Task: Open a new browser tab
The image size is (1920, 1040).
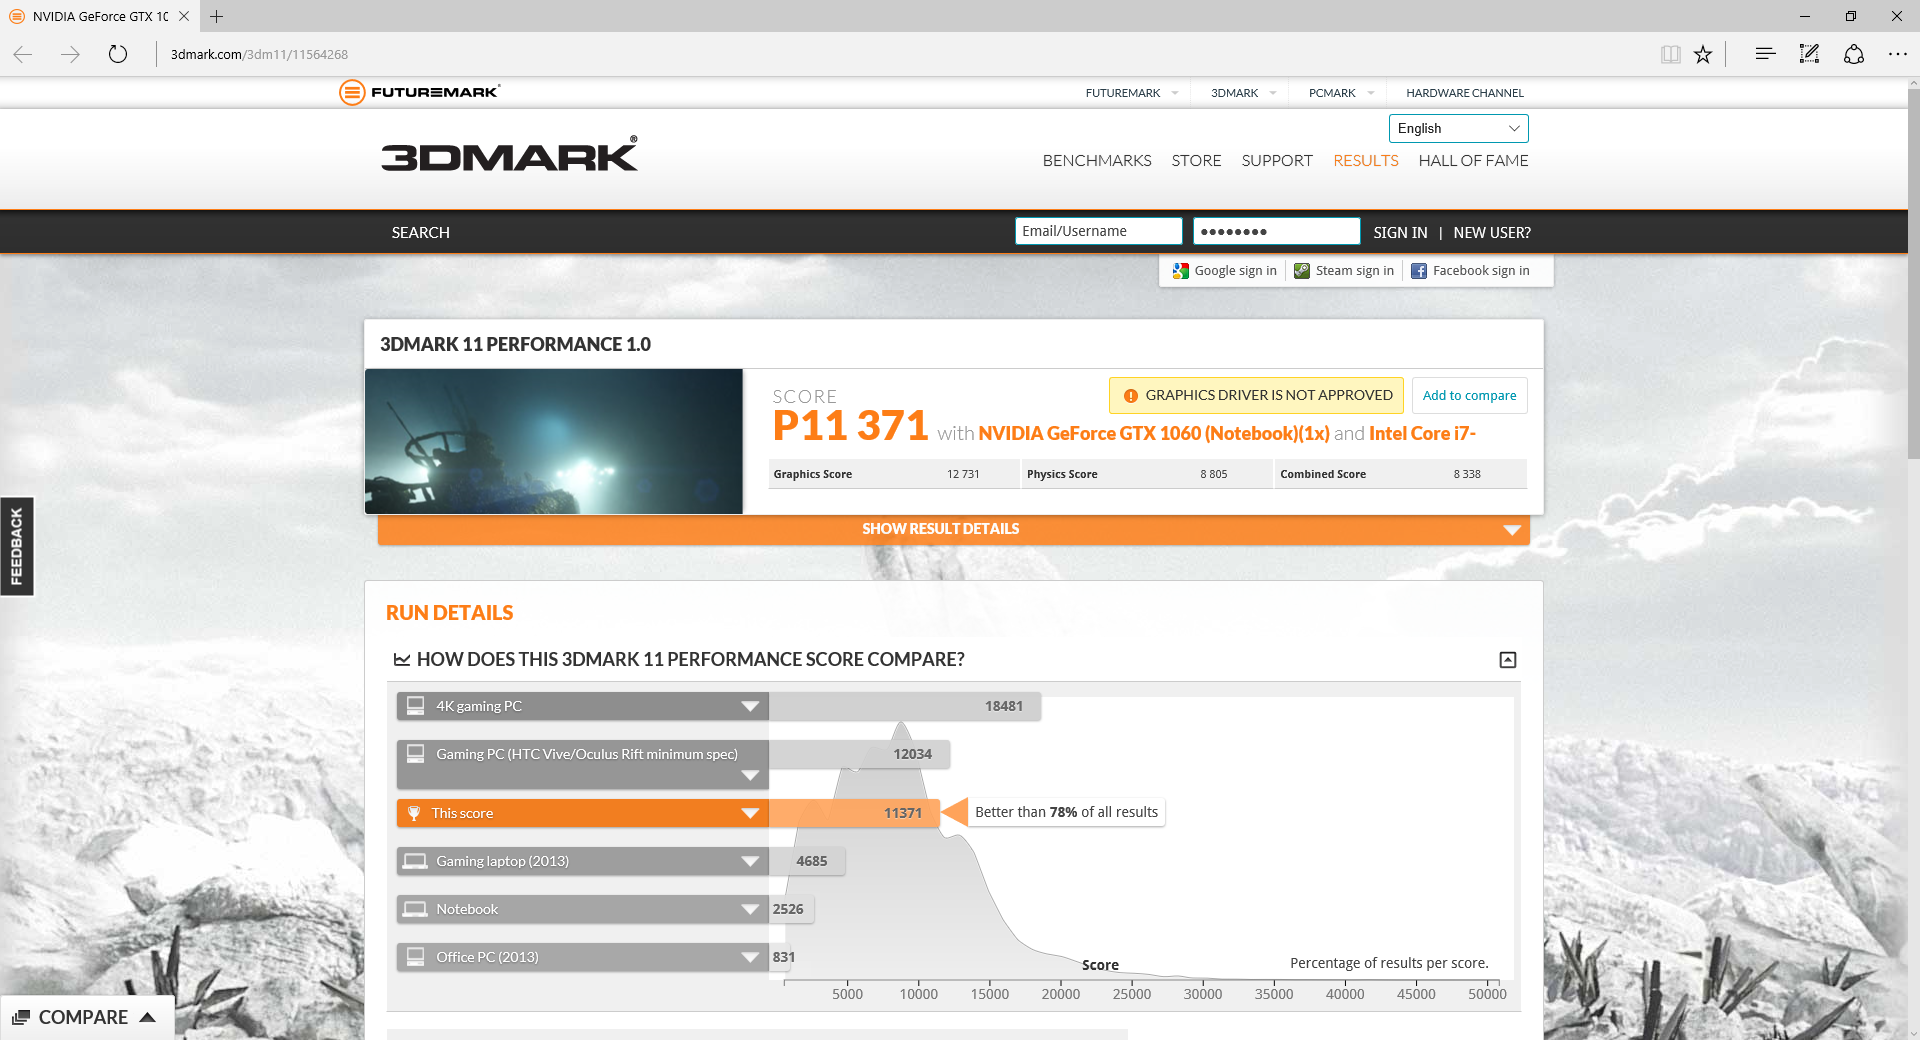Action: (x=216, y=16)
